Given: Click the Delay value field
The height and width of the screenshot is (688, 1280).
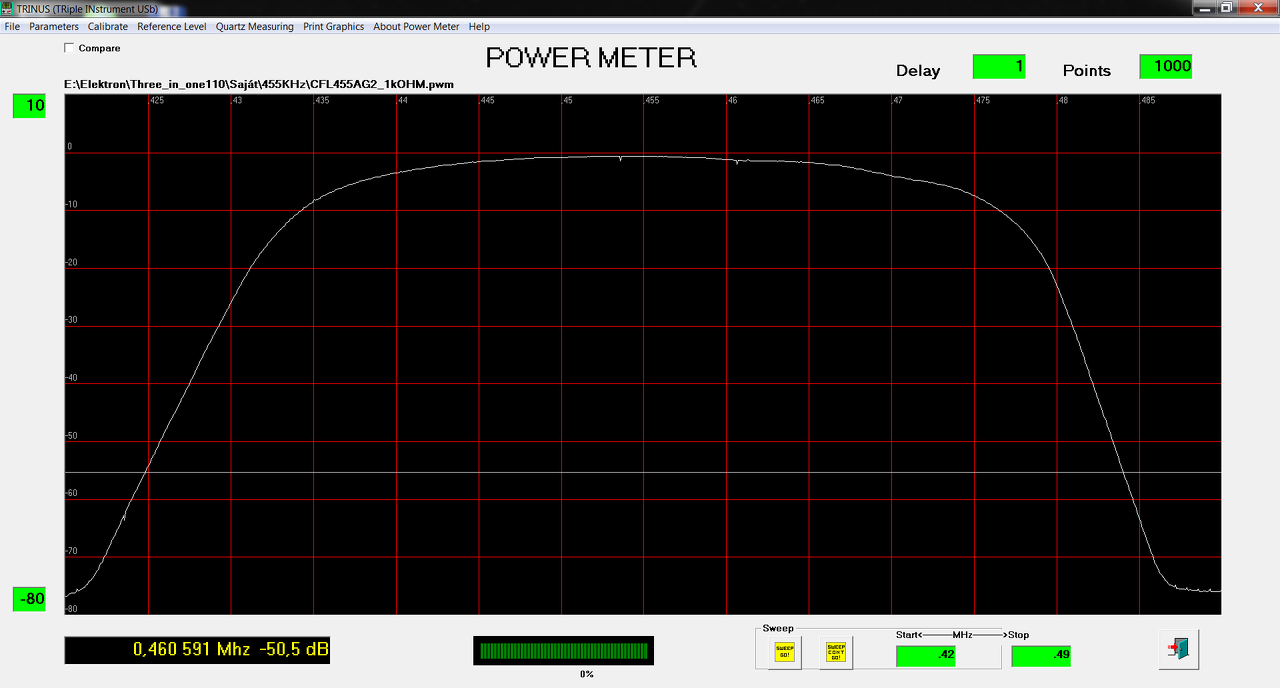Looking at the screenshot, I should point(999,67).
